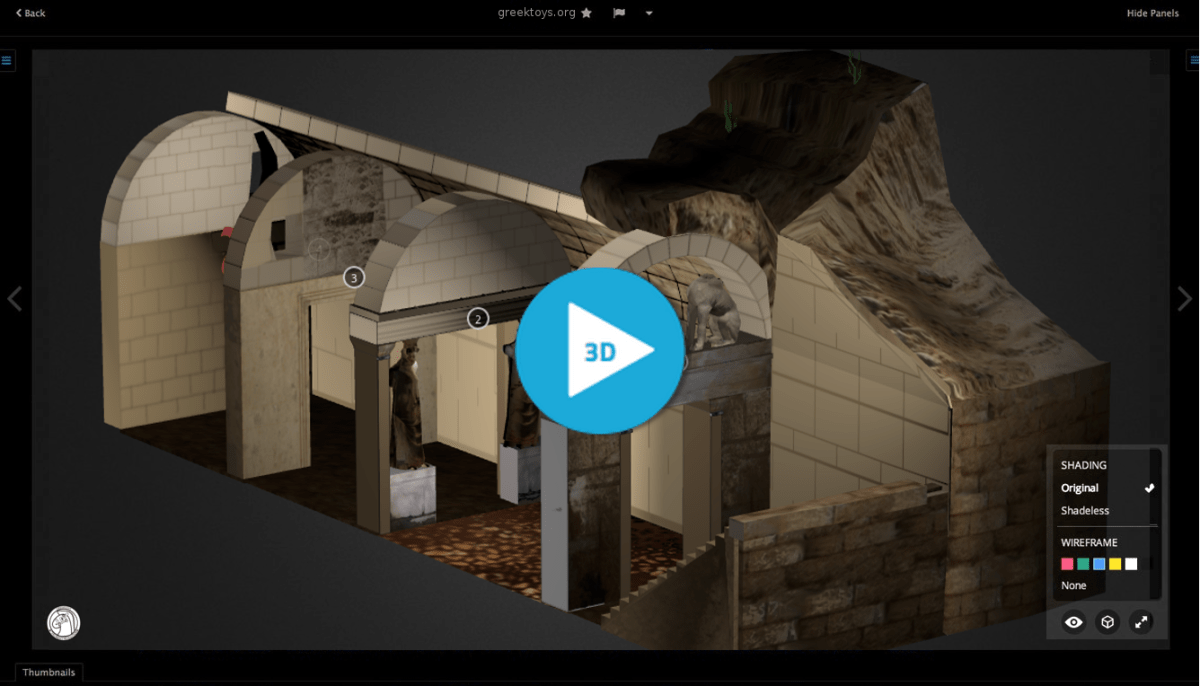Pick the pink wireframe color swatch
Viewport: 1200px width, 686px height.
1067,564
